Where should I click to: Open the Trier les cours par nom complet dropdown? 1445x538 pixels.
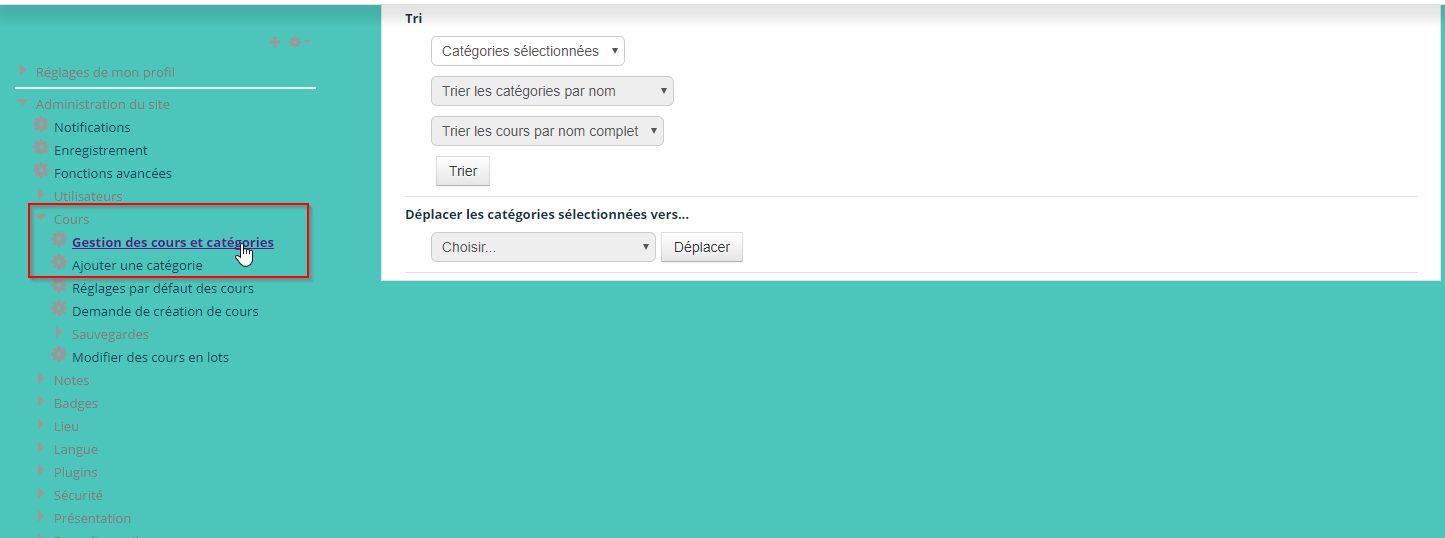(x=547, y=131)
